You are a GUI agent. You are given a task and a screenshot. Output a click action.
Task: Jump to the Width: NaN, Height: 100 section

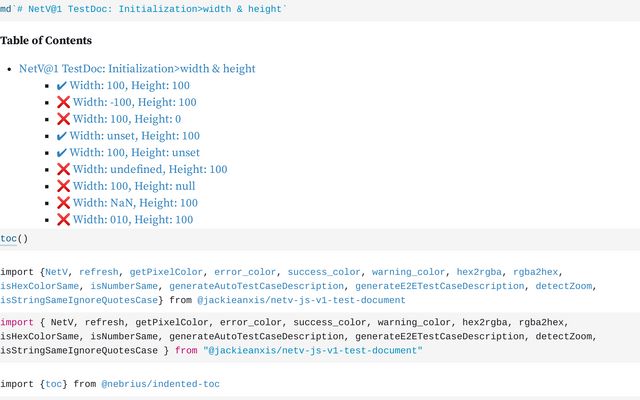[135, 203]
